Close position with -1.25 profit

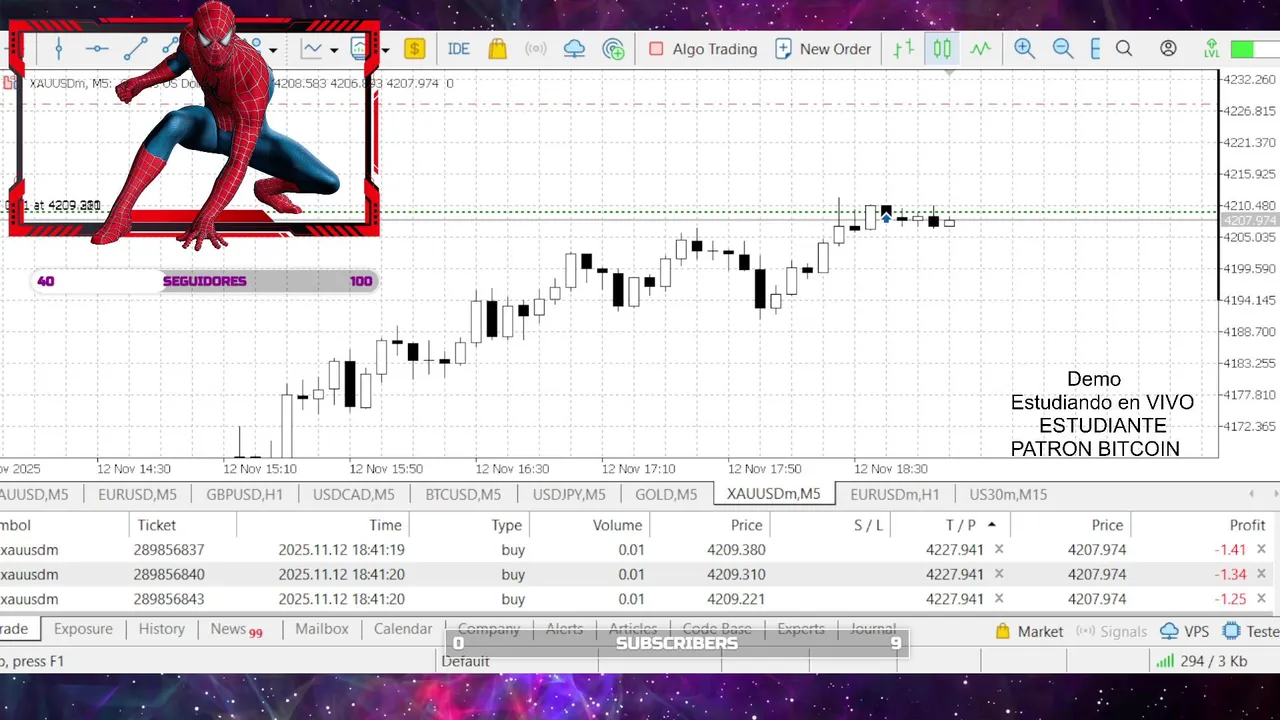[1261, 599]
